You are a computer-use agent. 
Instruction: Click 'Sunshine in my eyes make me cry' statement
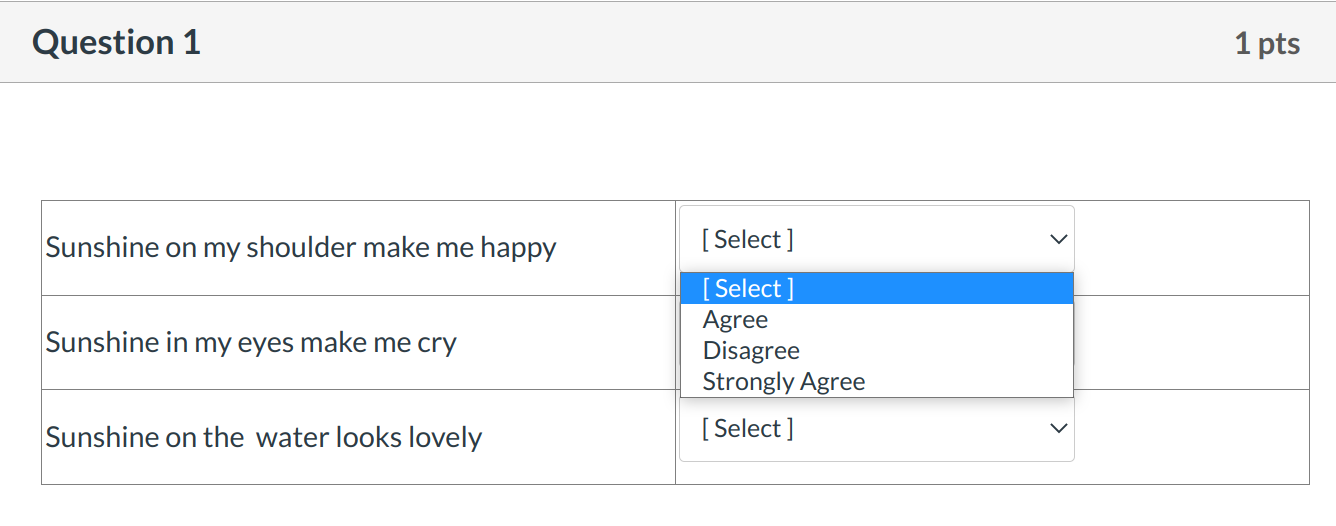coord(251,343)
